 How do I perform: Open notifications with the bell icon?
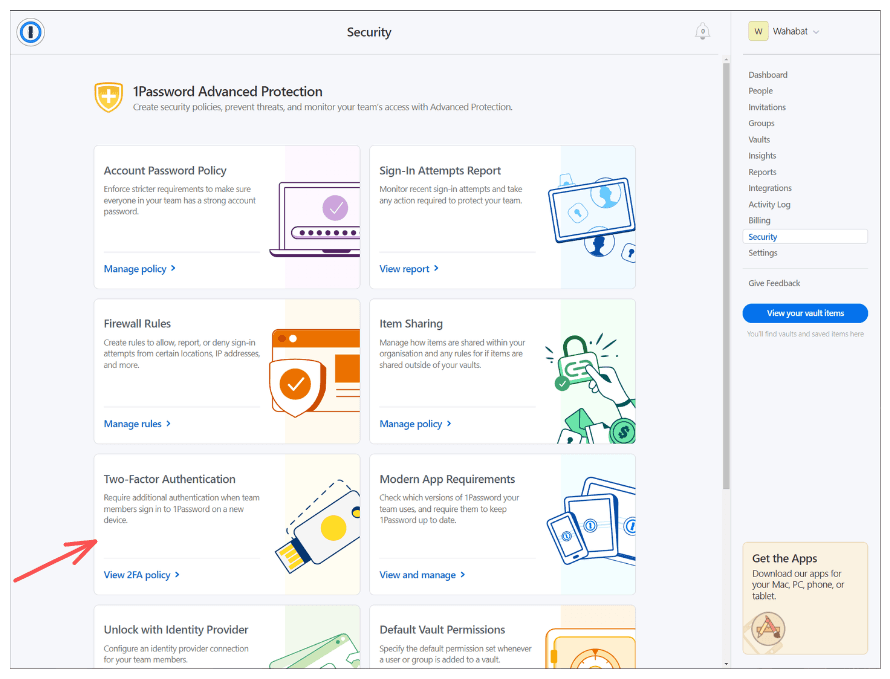click(703, 31)
